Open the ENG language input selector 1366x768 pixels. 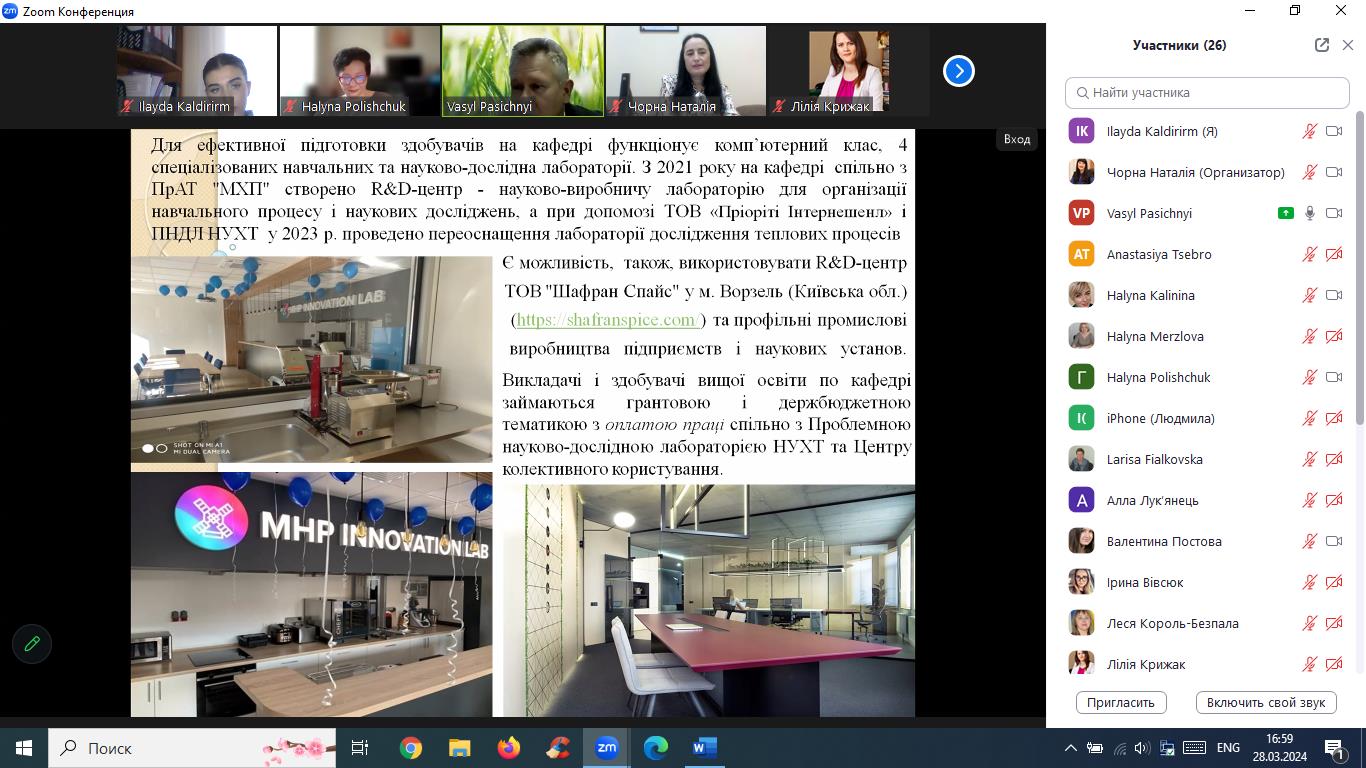pos(1227,748)
